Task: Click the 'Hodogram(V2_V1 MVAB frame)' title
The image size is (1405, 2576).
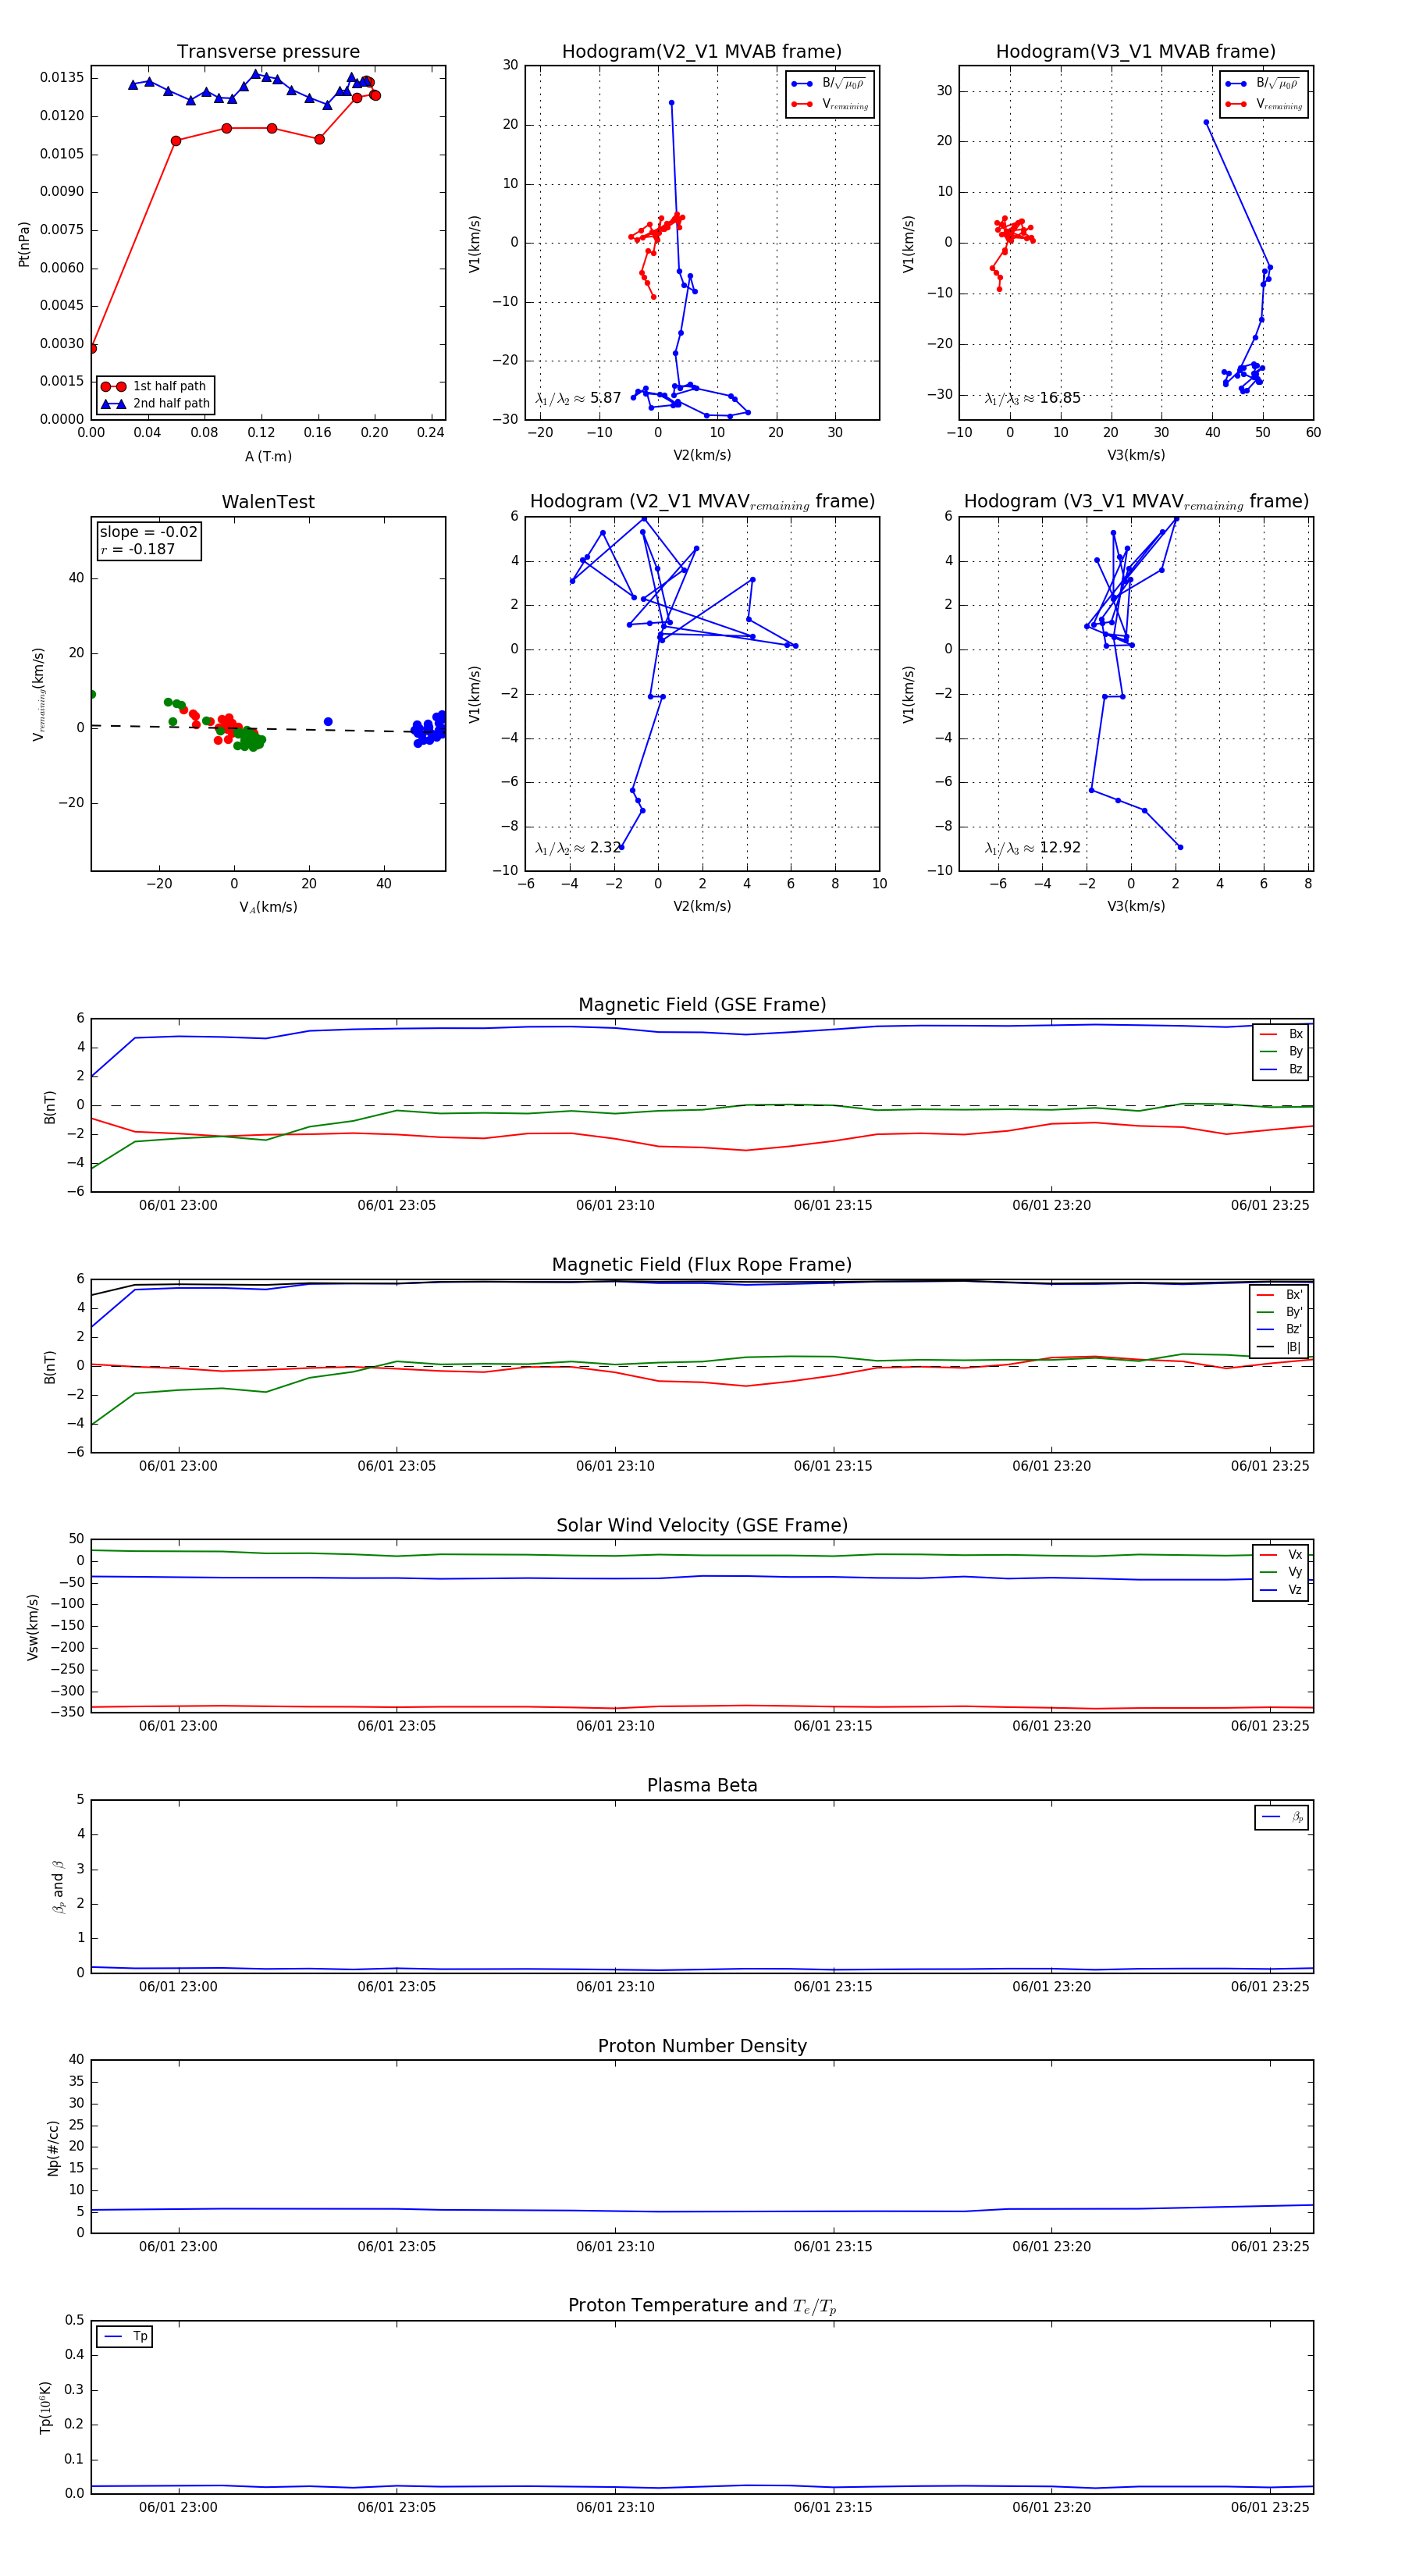Action: 701,52
